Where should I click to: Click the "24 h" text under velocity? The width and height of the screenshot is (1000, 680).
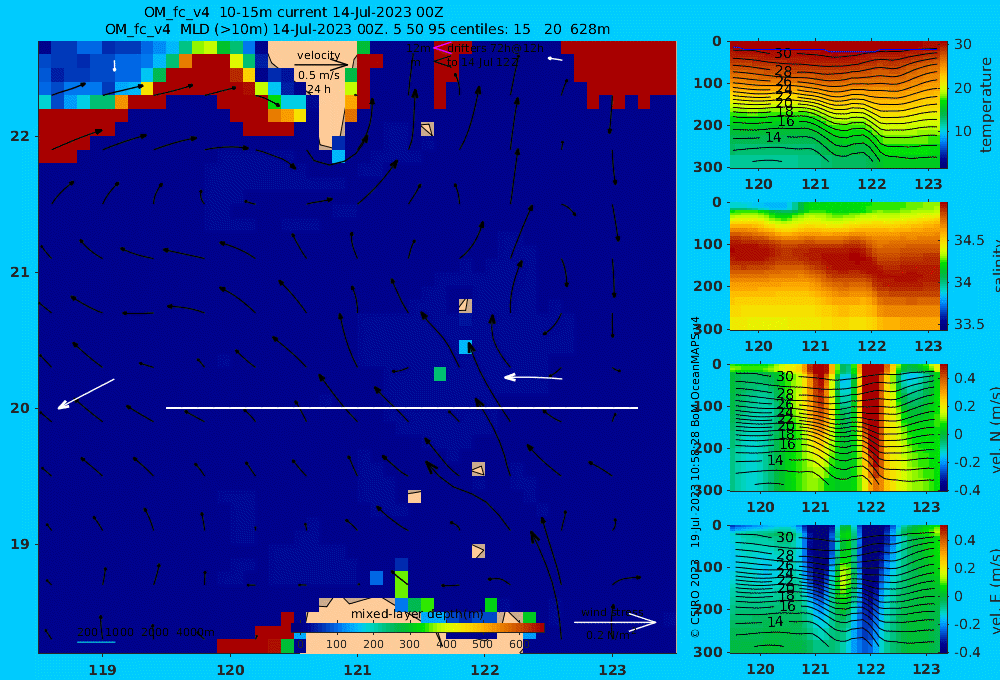(319, 89)
